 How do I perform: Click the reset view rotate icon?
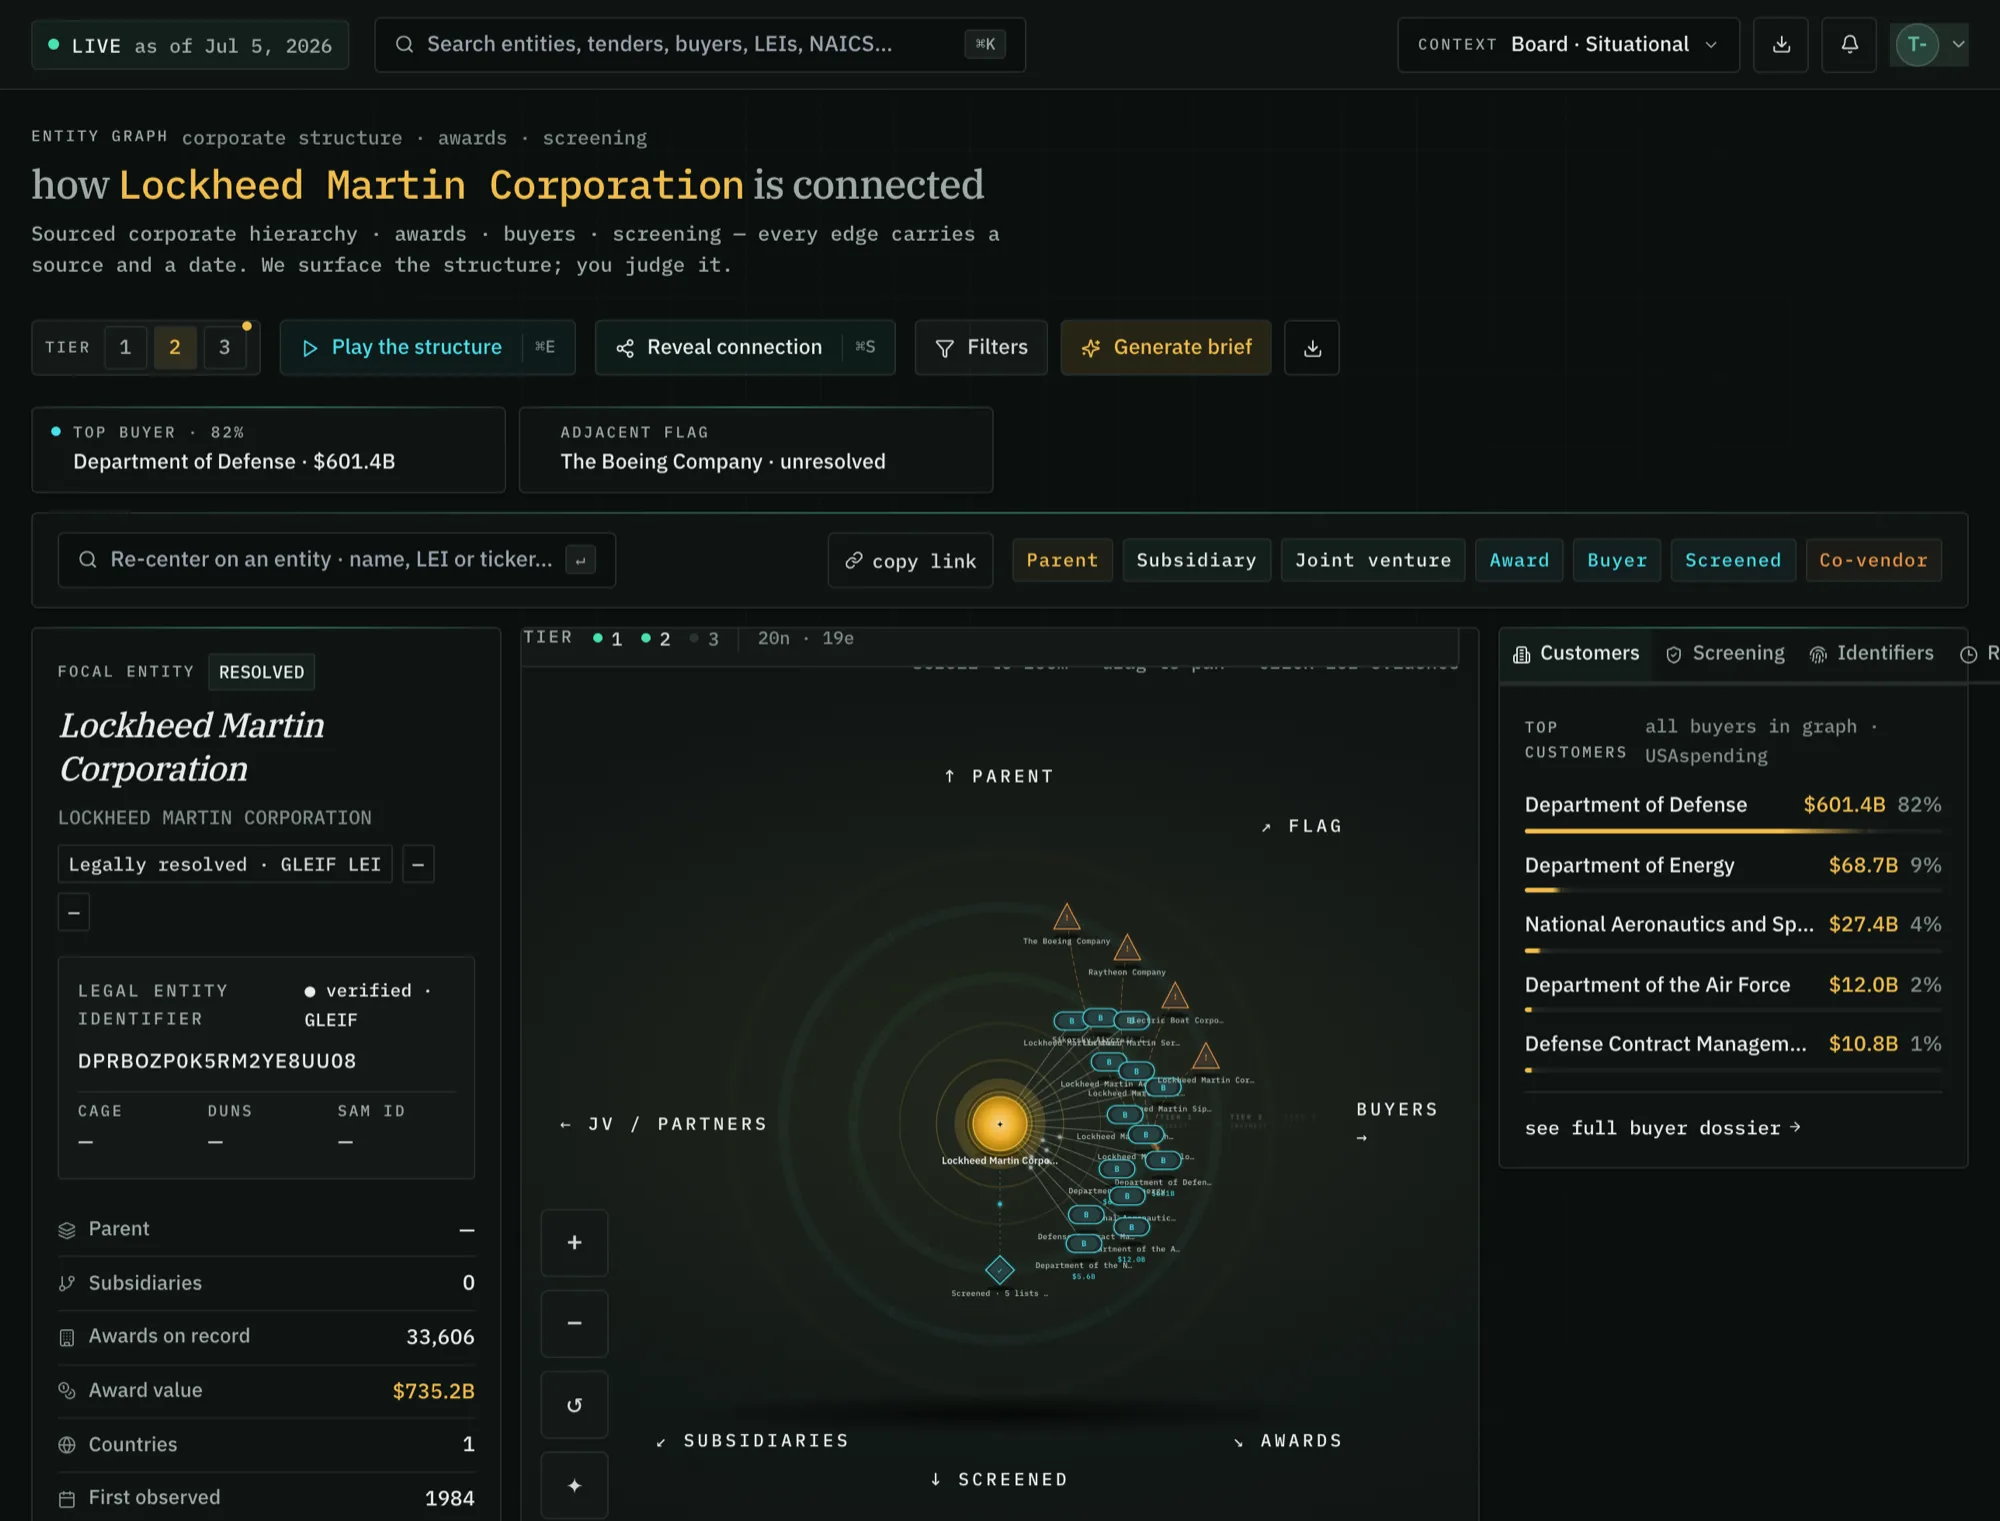pyautogui.click(x=574, y=1405)
